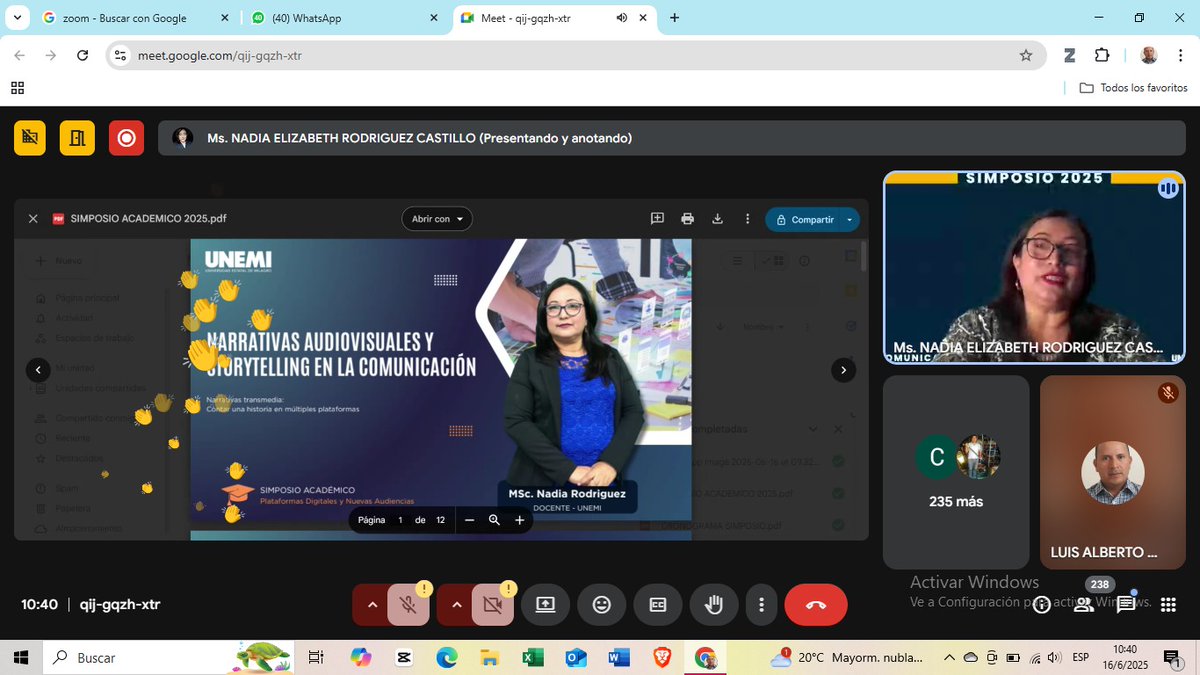Open Chrome tab search chevron
1200x675 pixels.
17,18
